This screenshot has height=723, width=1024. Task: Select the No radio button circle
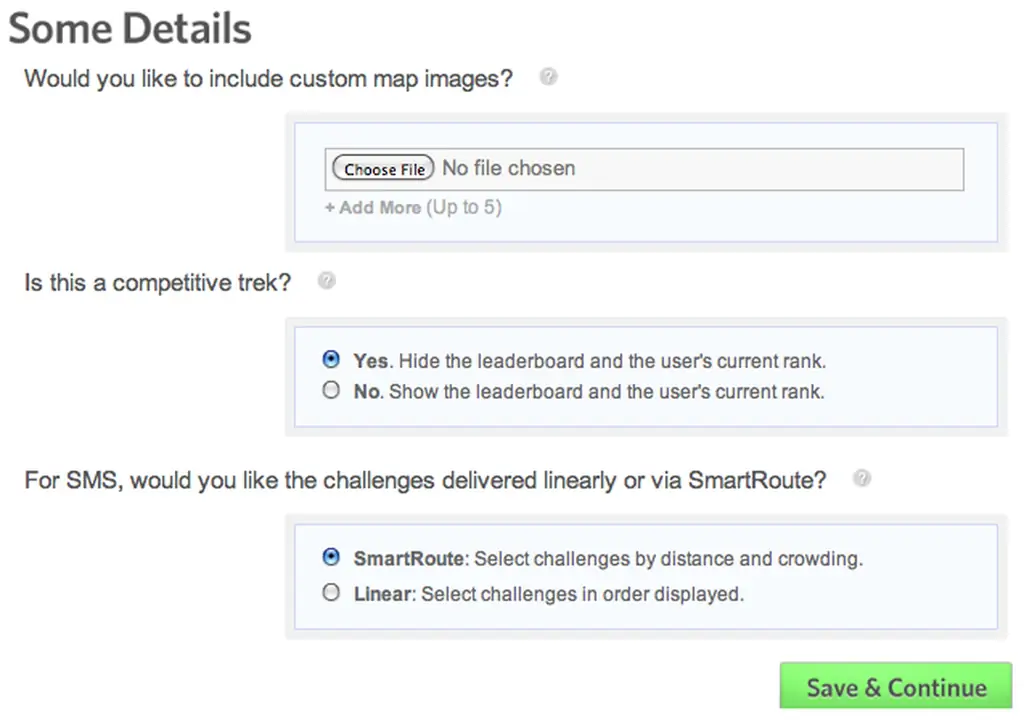tap(332, 391)
